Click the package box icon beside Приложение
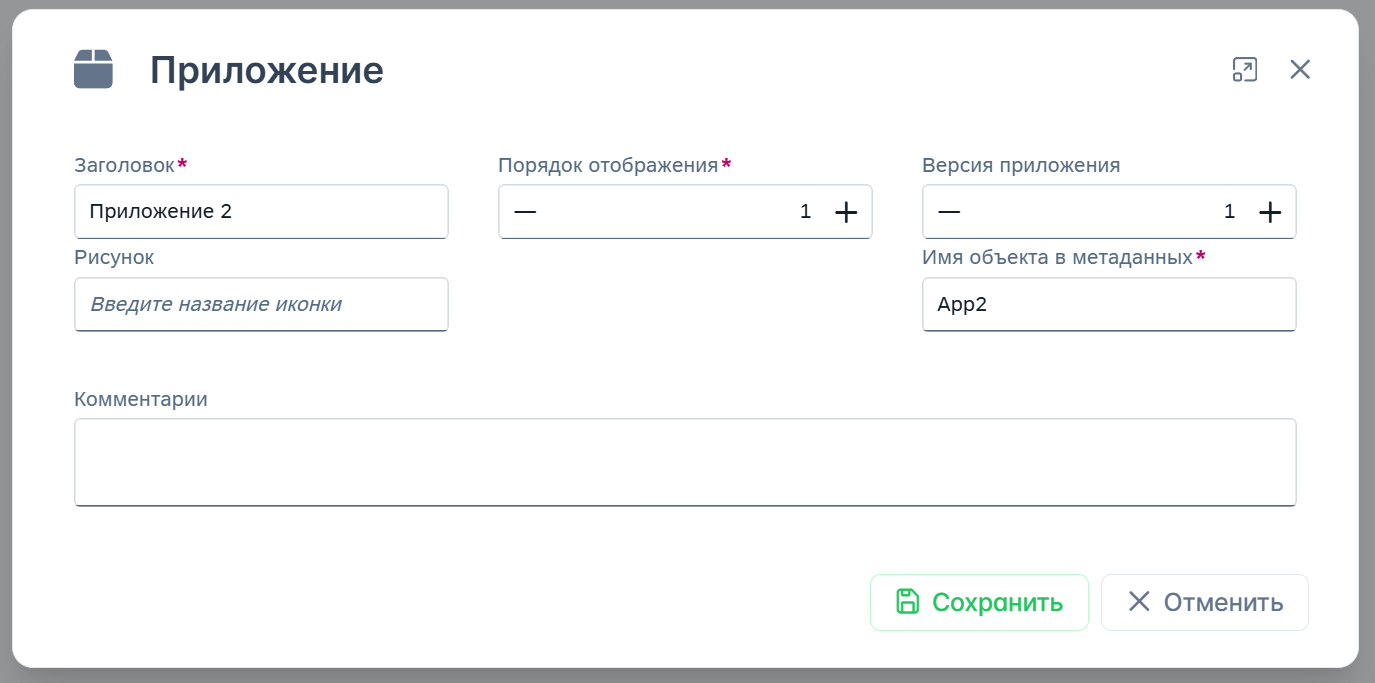The width and height of the screenshot is (1375, 683). click(93, 70)
